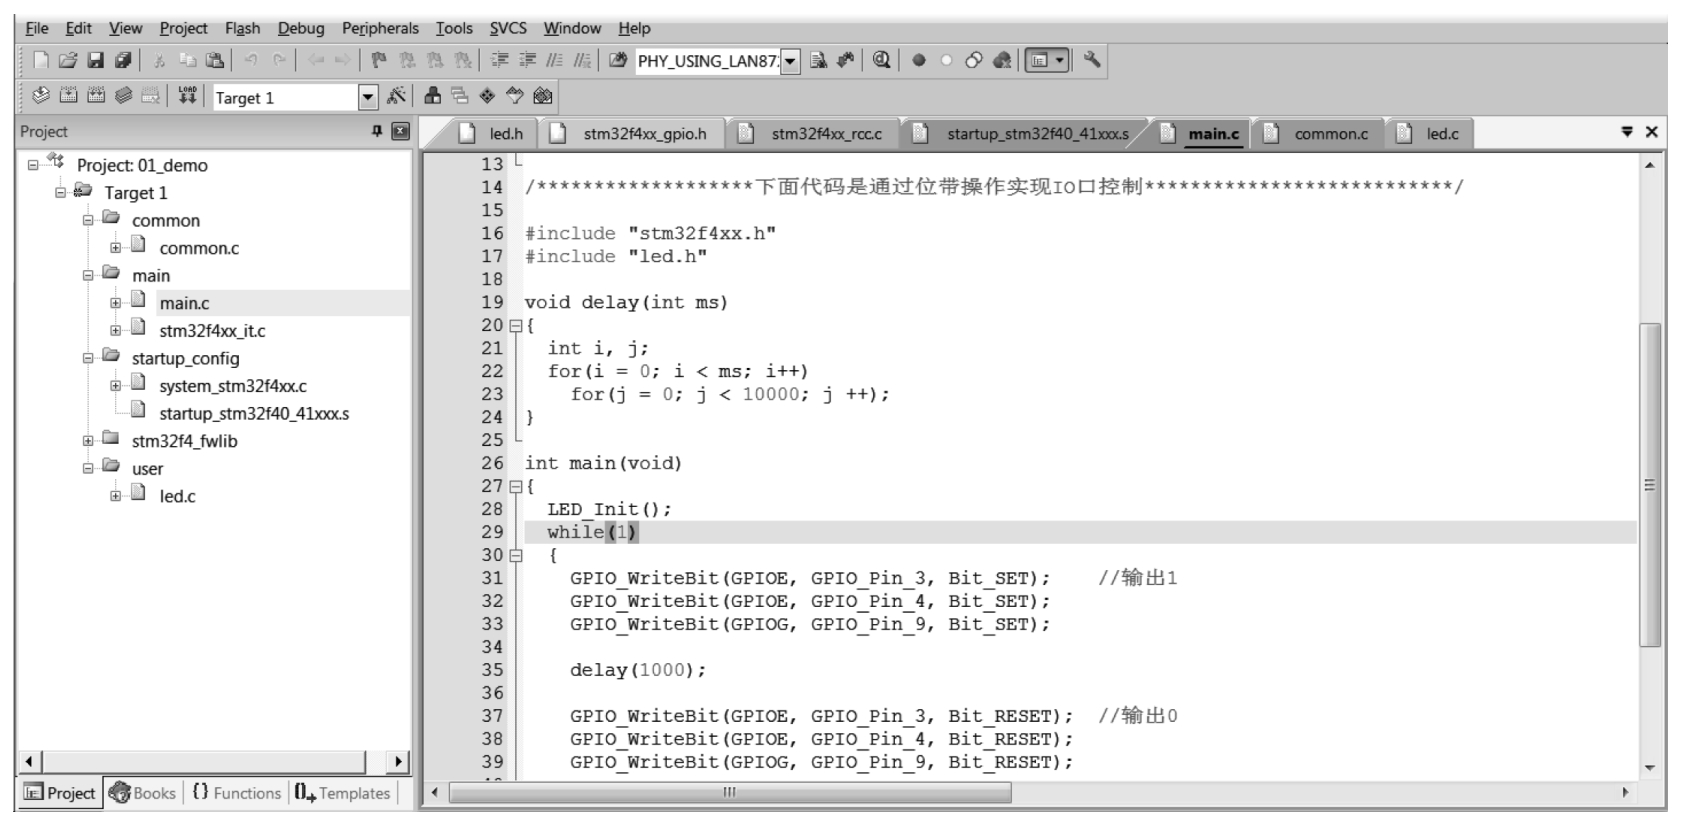Click the Save All icon
The height and width of the screenshot is (827, 1684).
(x=123, y=60)
